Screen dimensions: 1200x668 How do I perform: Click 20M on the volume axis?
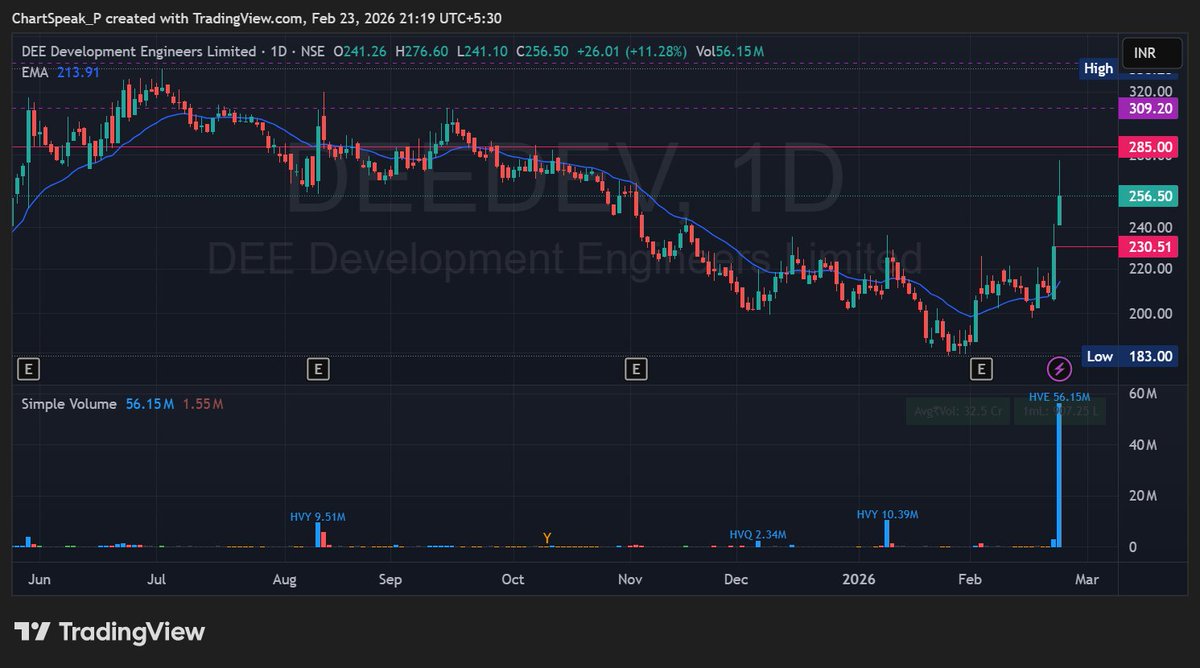coord(1143,496)
